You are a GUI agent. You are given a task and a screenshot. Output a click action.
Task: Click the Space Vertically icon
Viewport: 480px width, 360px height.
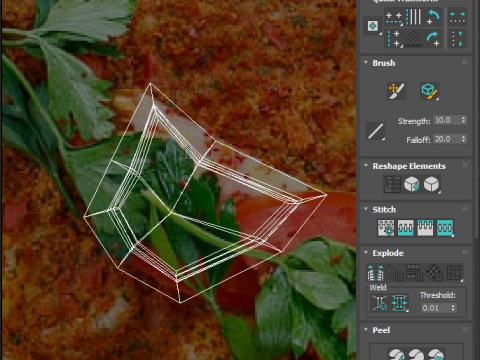pos(457,39)
